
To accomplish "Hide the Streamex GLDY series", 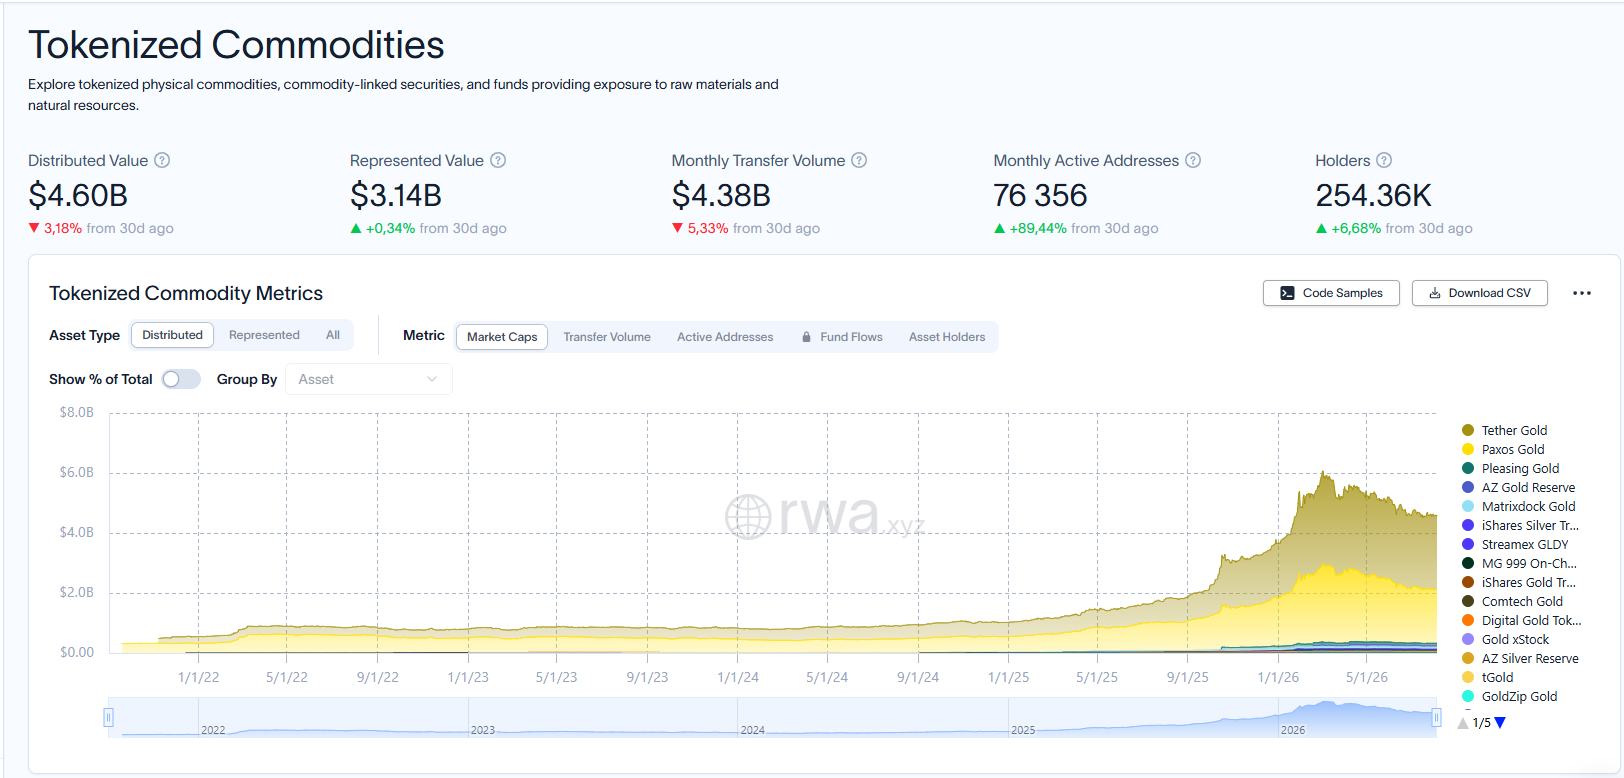I will (1515, 544).
